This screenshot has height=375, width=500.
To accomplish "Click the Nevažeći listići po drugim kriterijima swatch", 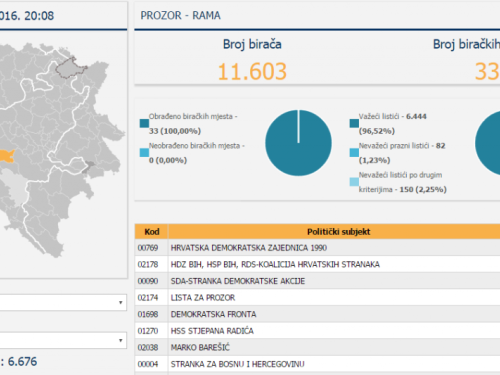I will (x=354, y=182).
